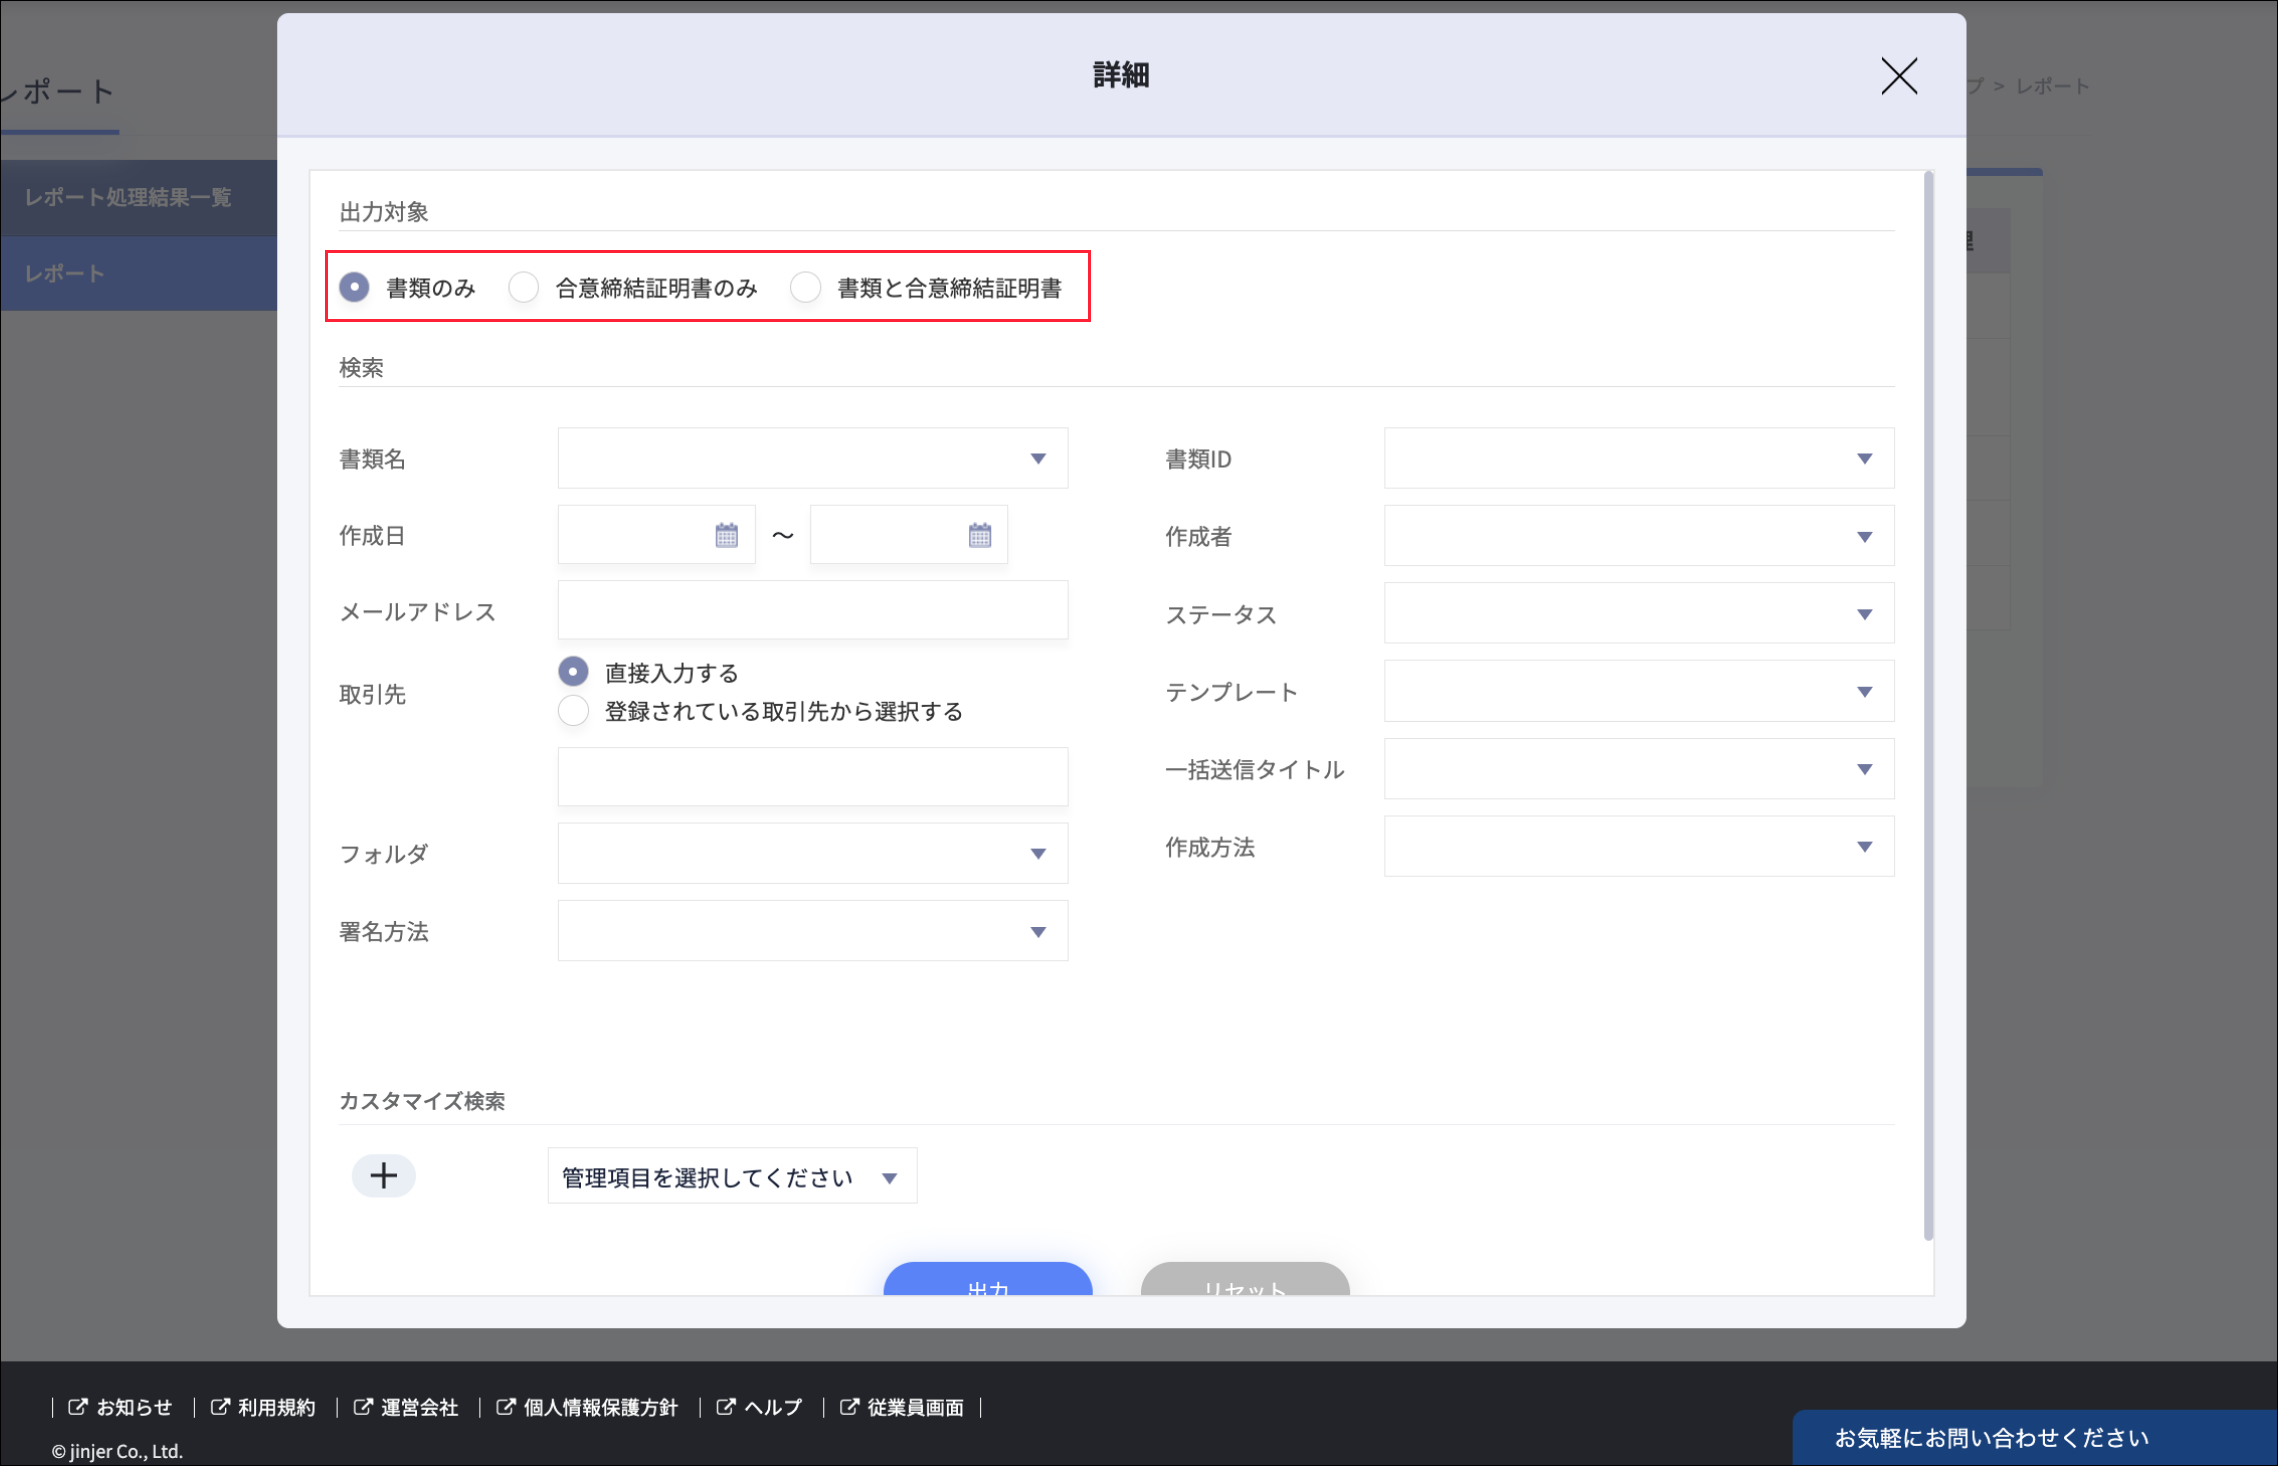Viewport: 2278px width, 1466px height.
Task: Select the レポート sidebar item
Action: coord(66,274)
